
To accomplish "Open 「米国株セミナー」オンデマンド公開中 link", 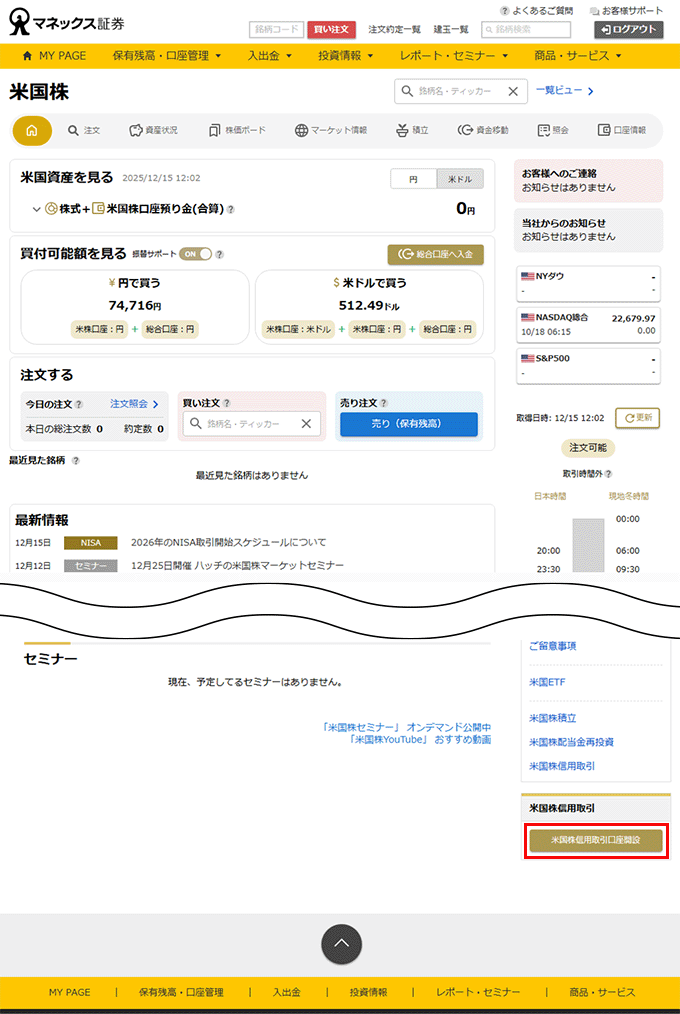I will (406, 728).
